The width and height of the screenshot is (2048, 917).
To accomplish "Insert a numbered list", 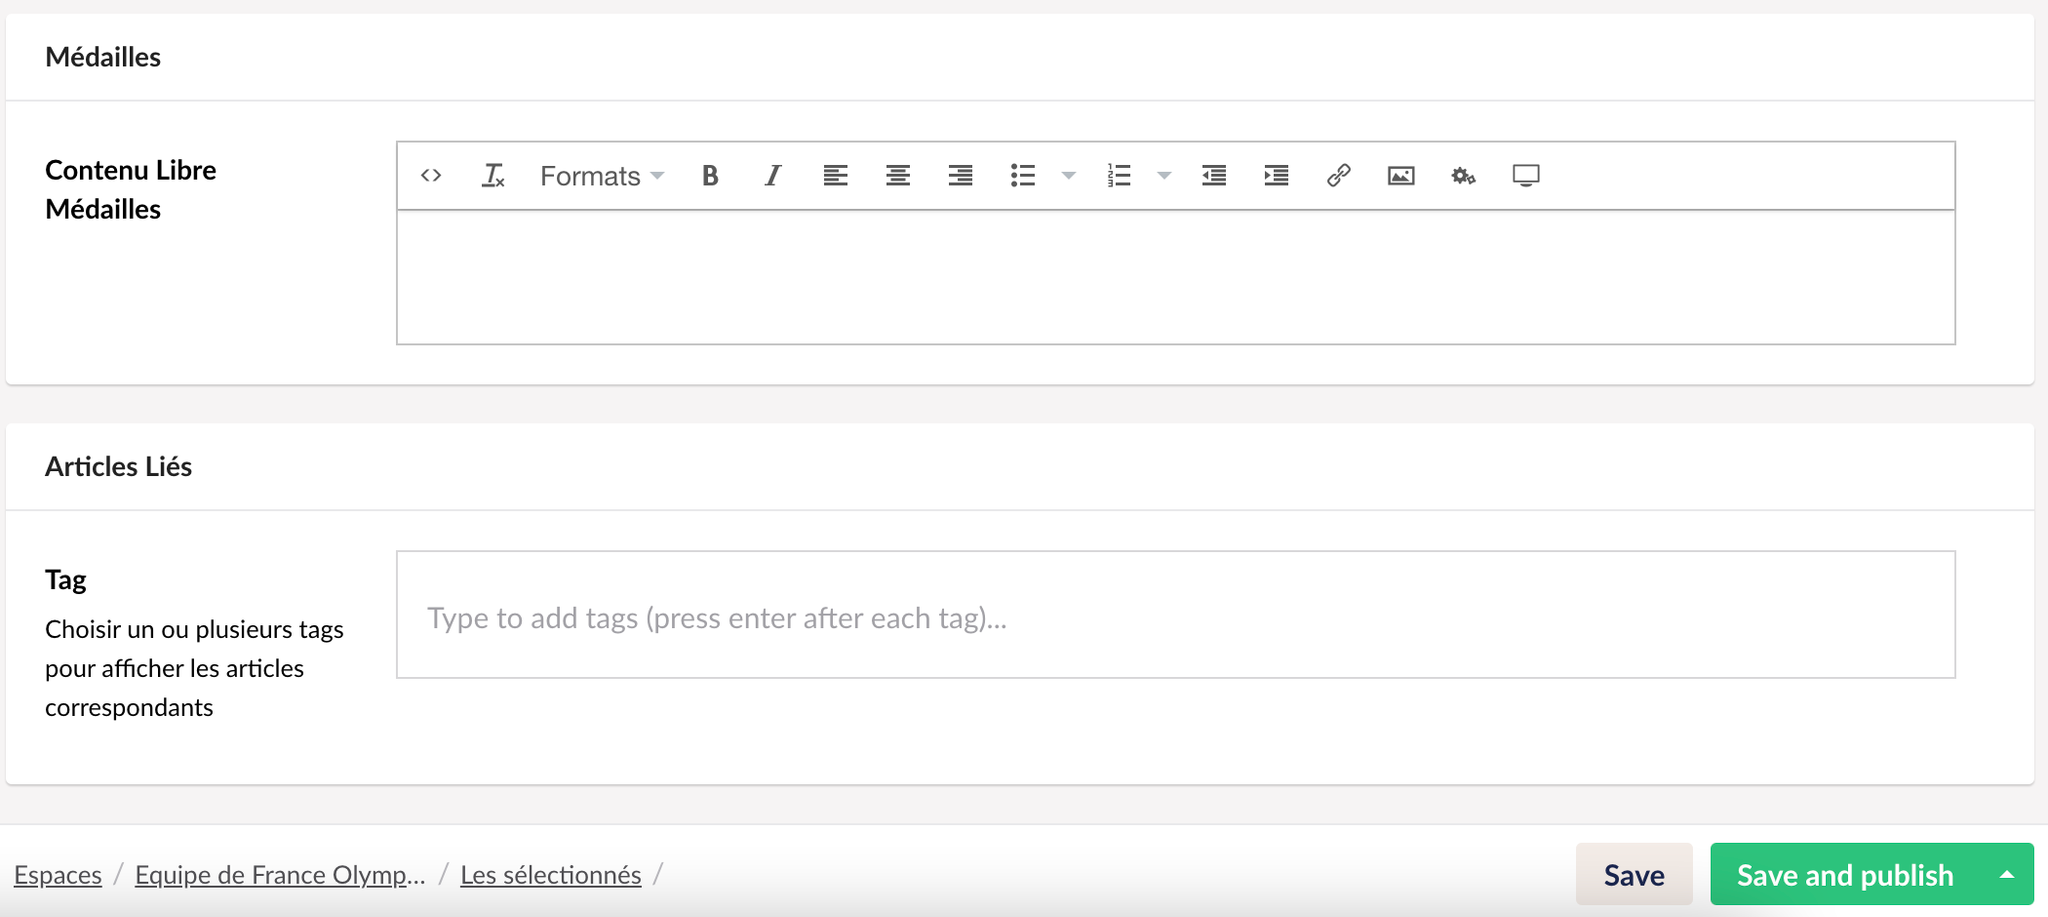I will pyautogui.click(x=1119, y=176).
